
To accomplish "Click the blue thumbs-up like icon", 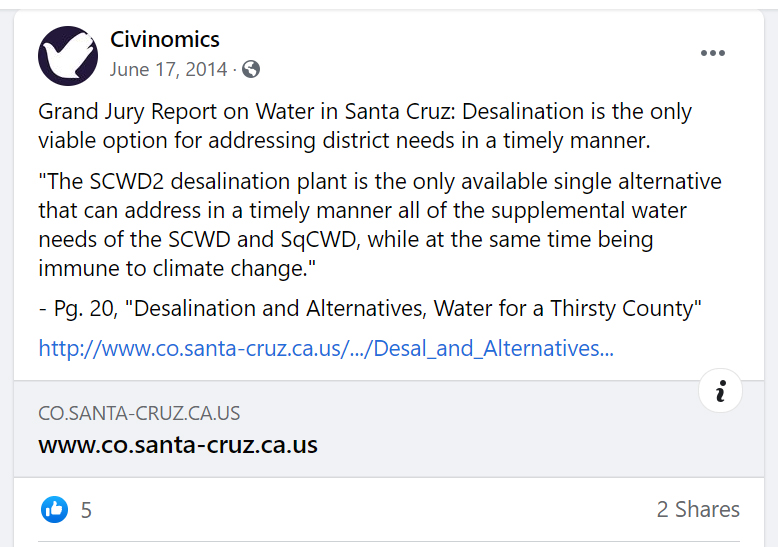I will point(54,510).
